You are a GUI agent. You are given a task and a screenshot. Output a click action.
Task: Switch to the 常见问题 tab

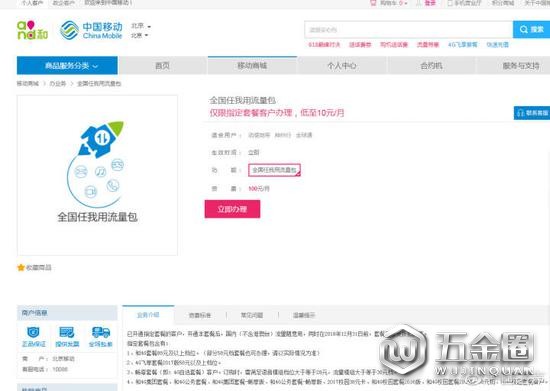pos(252,315)
